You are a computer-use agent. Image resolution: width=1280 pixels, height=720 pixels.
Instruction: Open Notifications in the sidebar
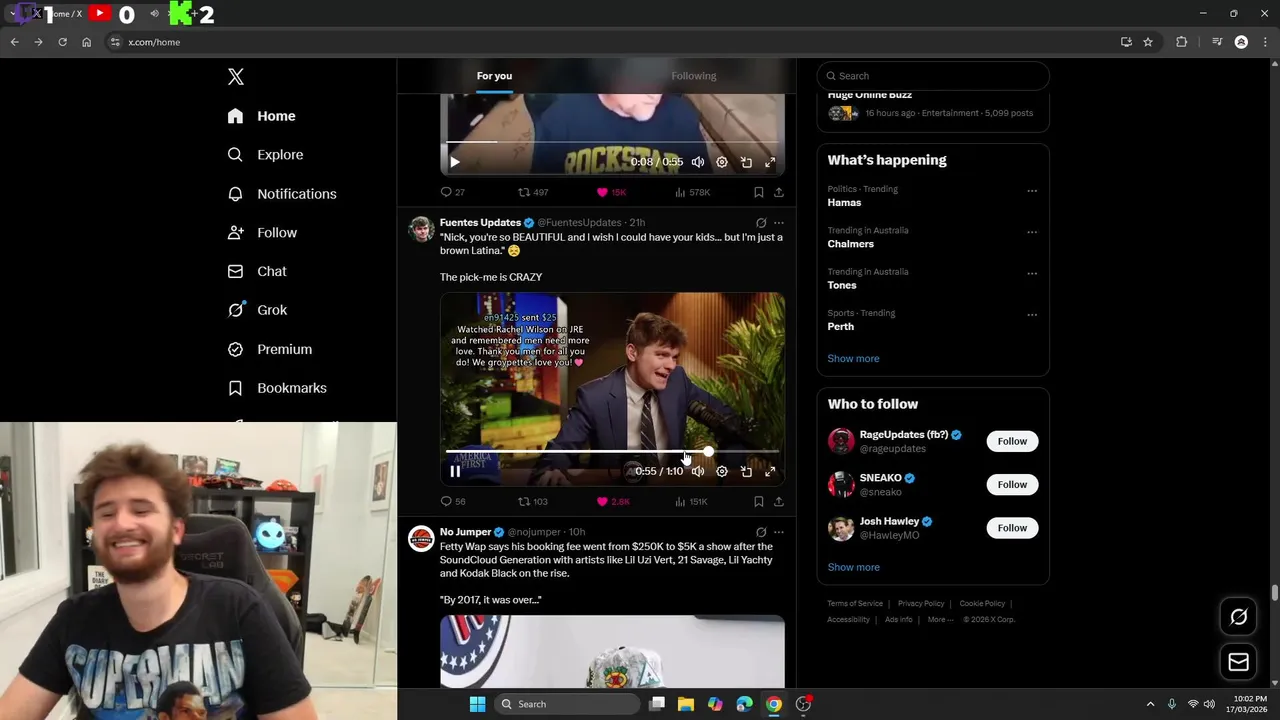tap(281, 194)
